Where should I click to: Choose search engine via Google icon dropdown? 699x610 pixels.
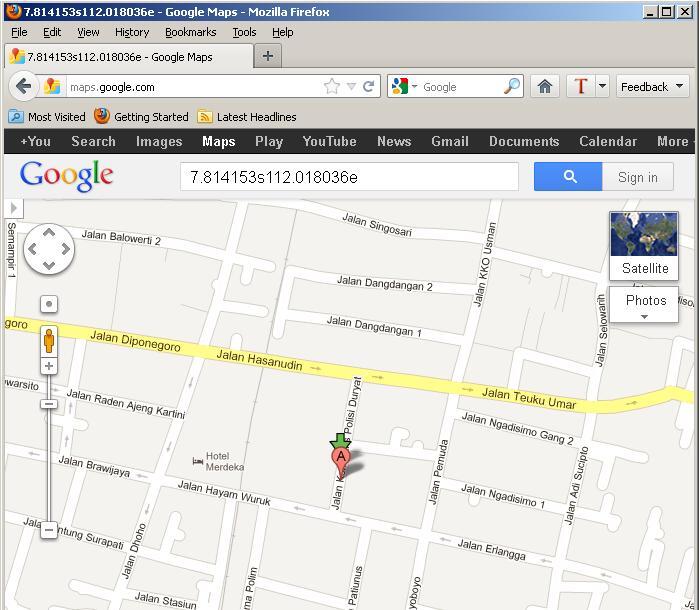point(403,86)
